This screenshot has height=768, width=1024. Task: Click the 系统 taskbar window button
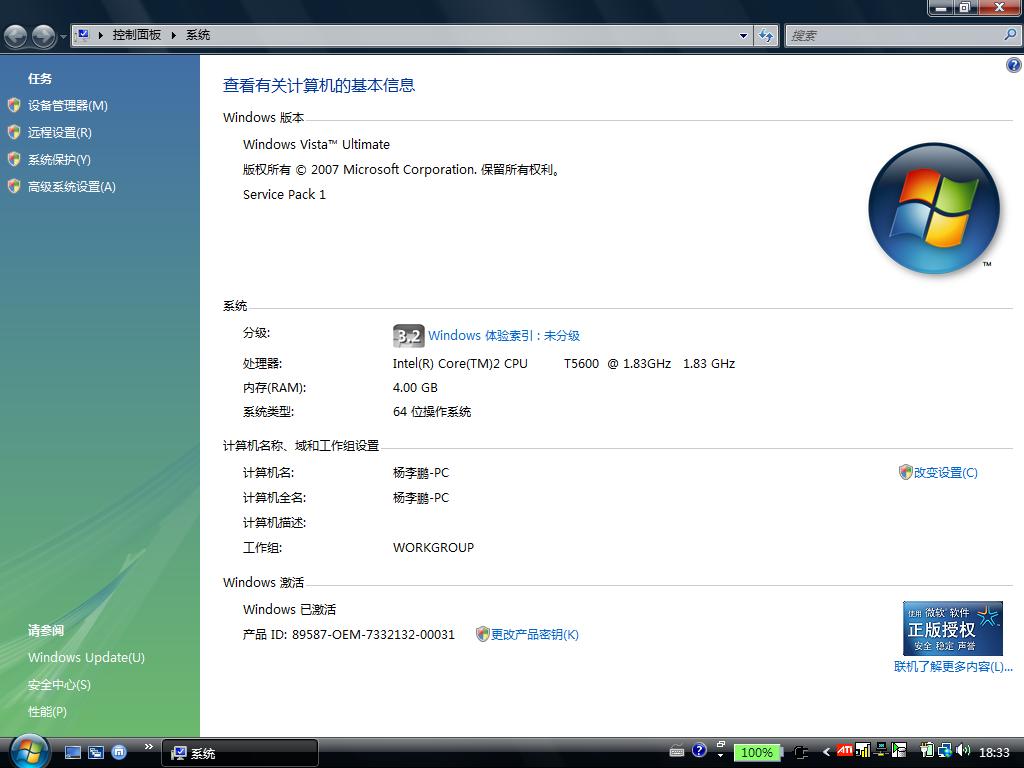[x=240, y=753]
